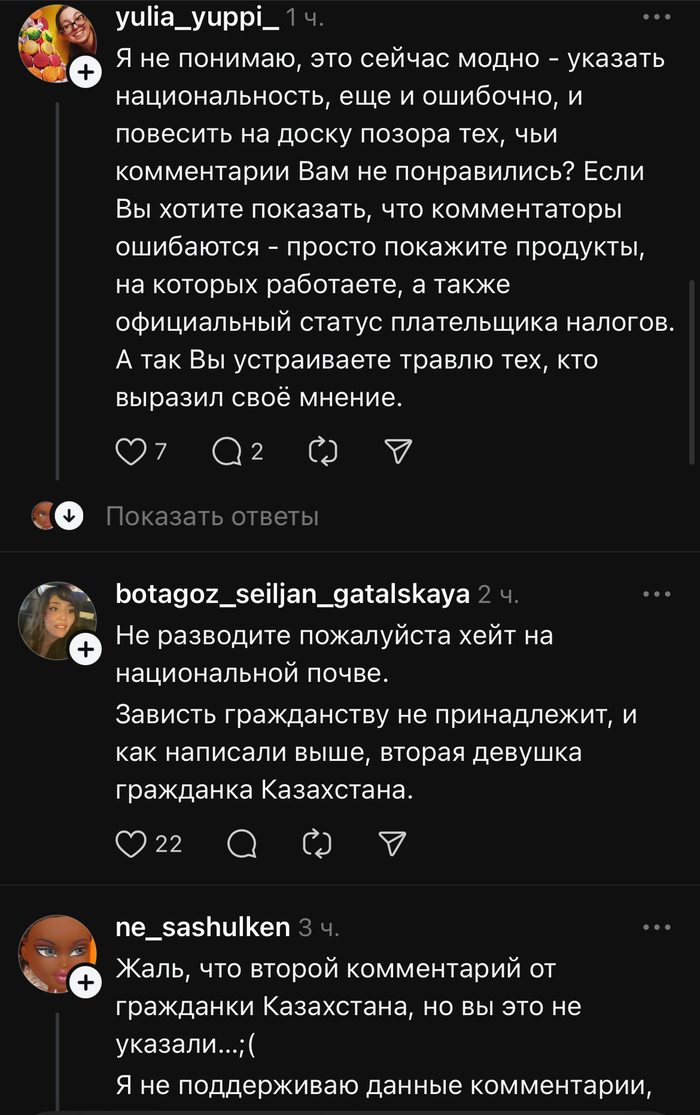Like yulia_yuppi_'s comment with heart icon
Viewport: 700px width, 1115px height.
click(132, 452)
